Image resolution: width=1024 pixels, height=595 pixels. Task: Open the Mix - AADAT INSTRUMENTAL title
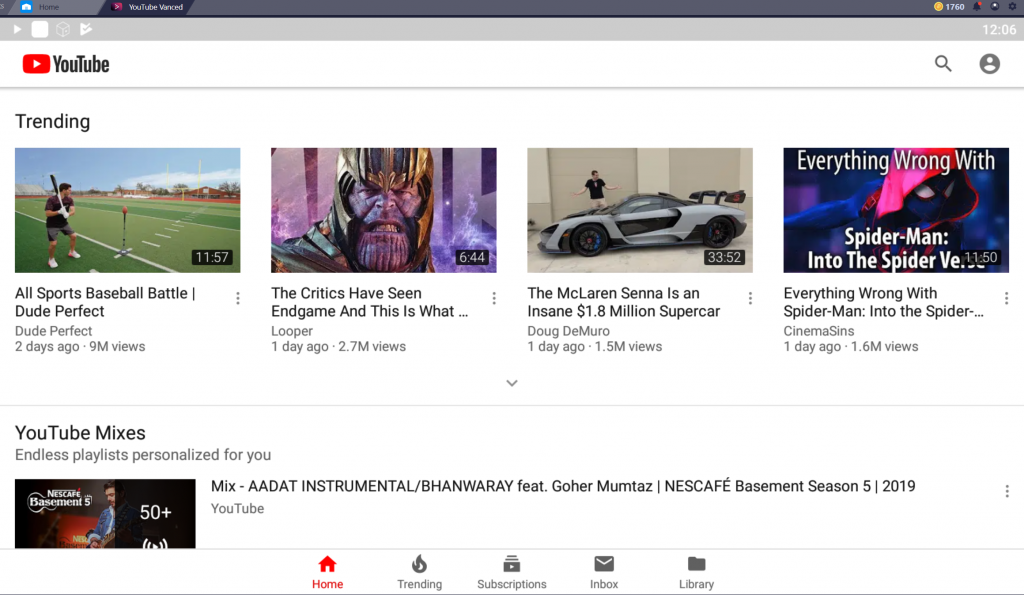click(563, 487)
